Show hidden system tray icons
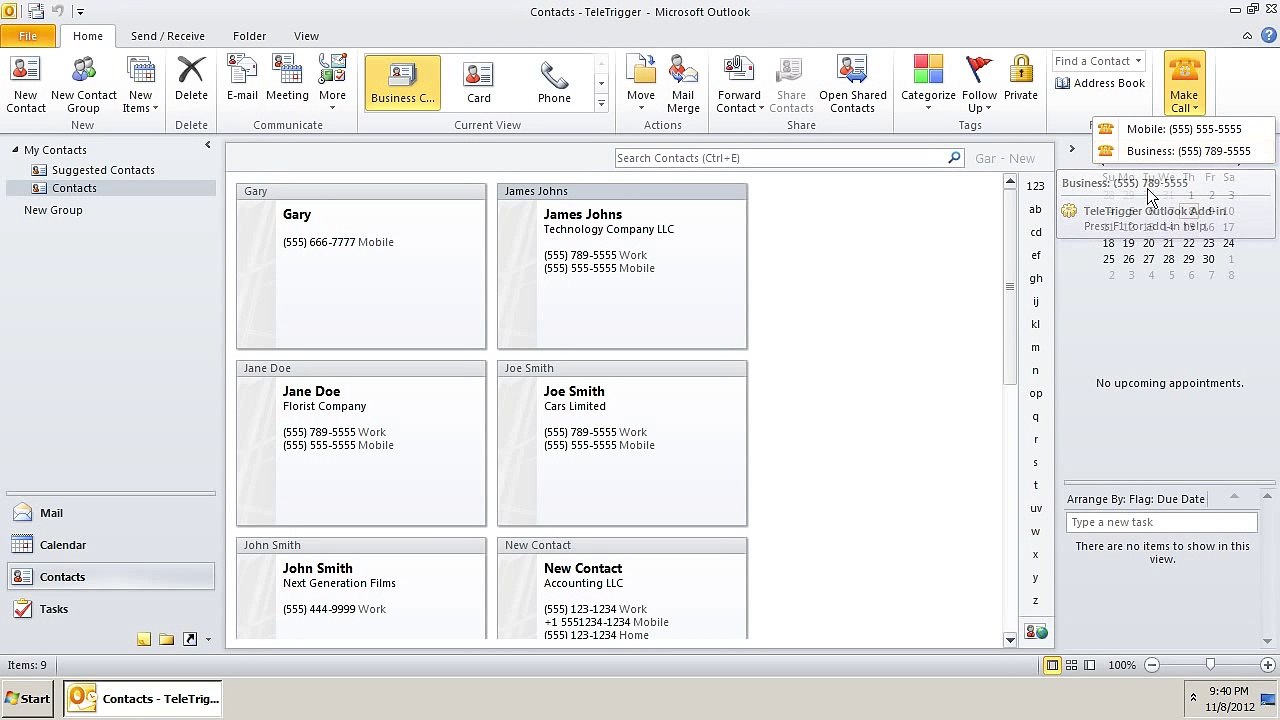This screenshot has width=1280, height=720. tap(1193, 698)
